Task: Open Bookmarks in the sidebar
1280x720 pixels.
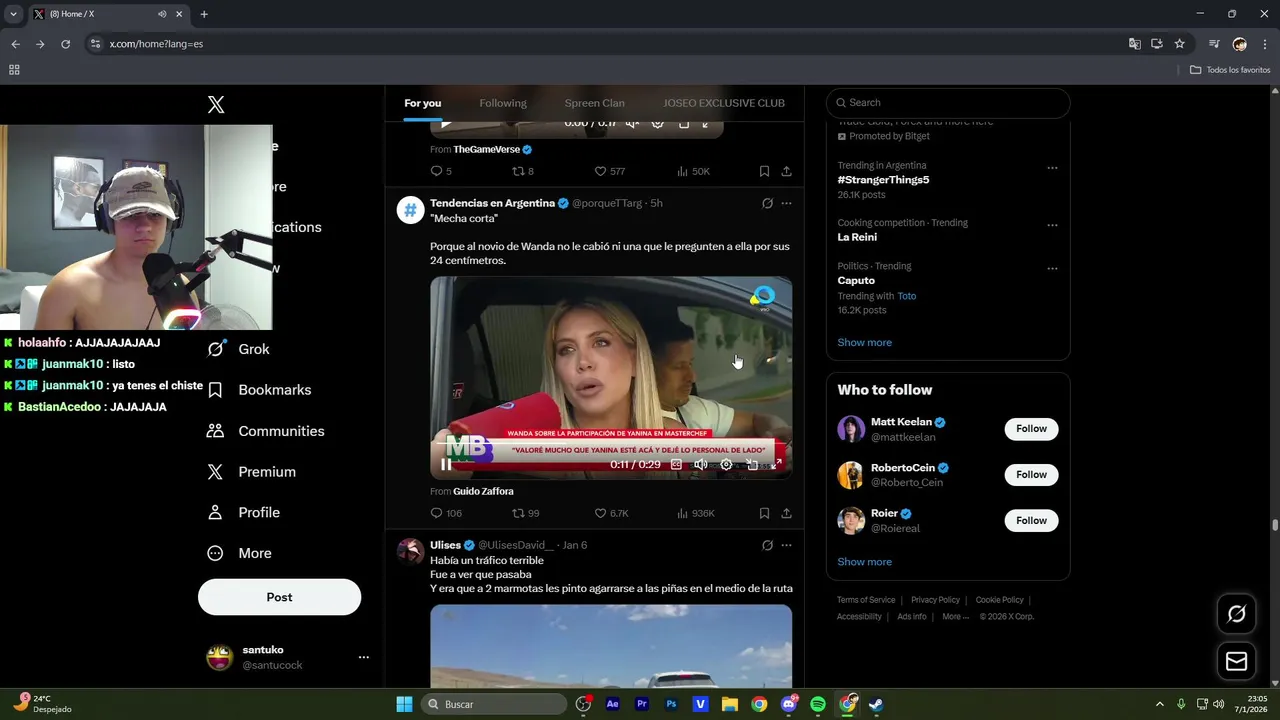Action: click(x=259, y=390)
